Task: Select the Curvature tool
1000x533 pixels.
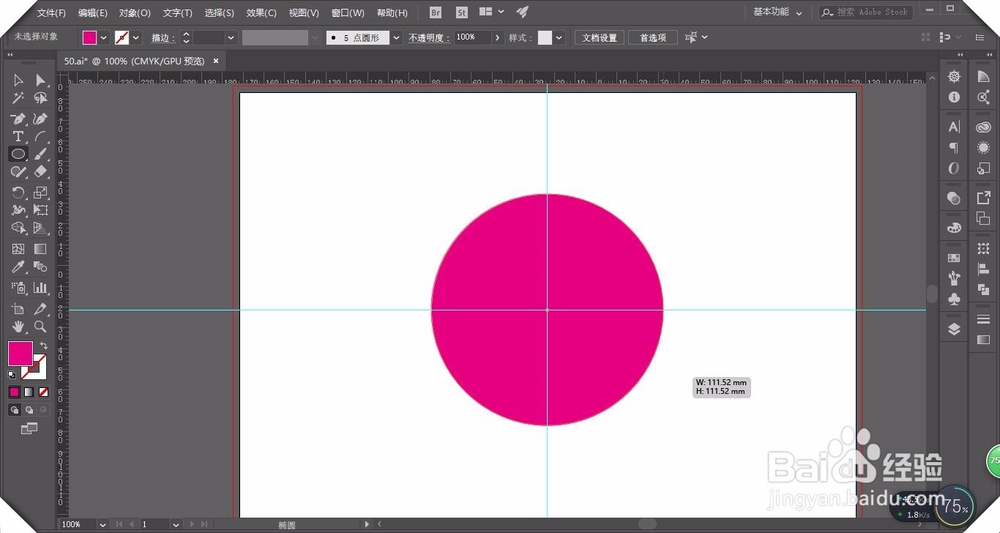Action: [40, 119]
